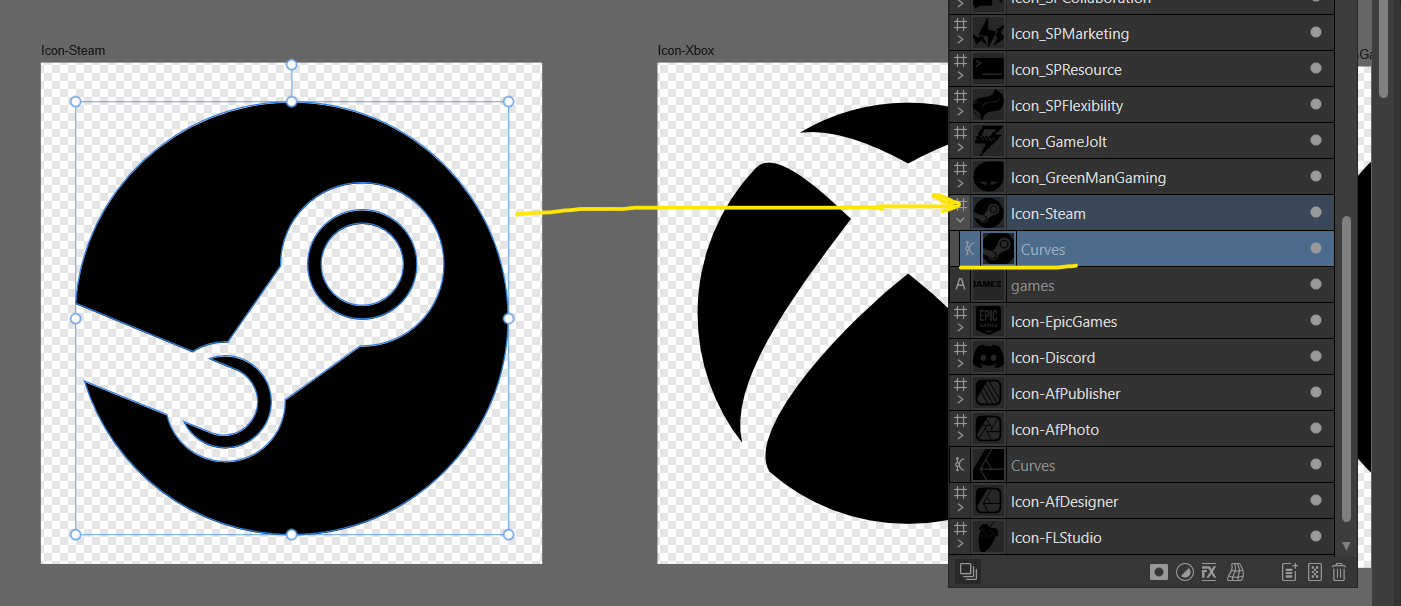Click right-middle selection handle of Steam shape
Viewport: 1401px width, 606px height.
(x=508, y=318)
